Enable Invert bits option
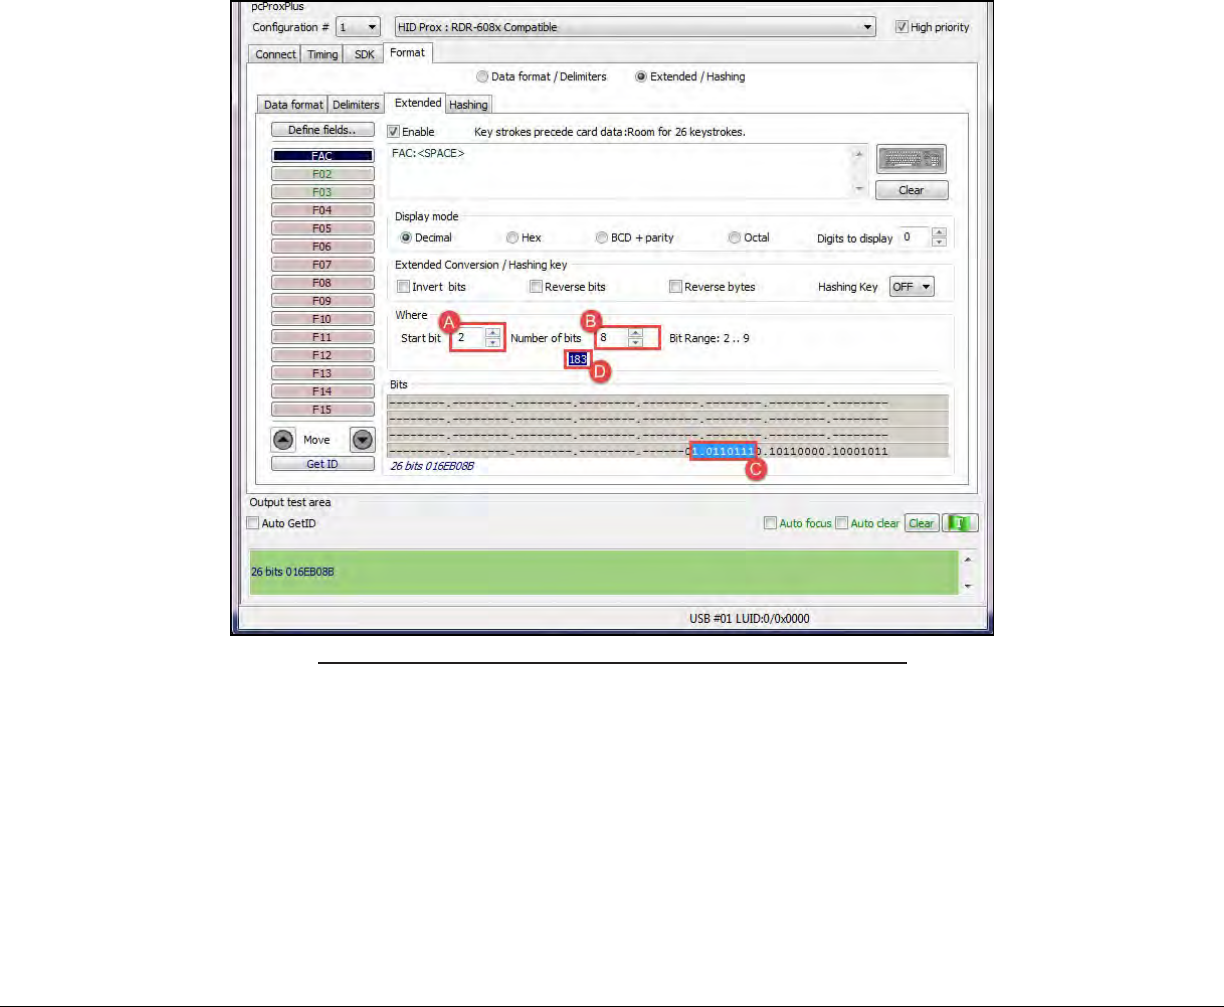 pos(404,287)
